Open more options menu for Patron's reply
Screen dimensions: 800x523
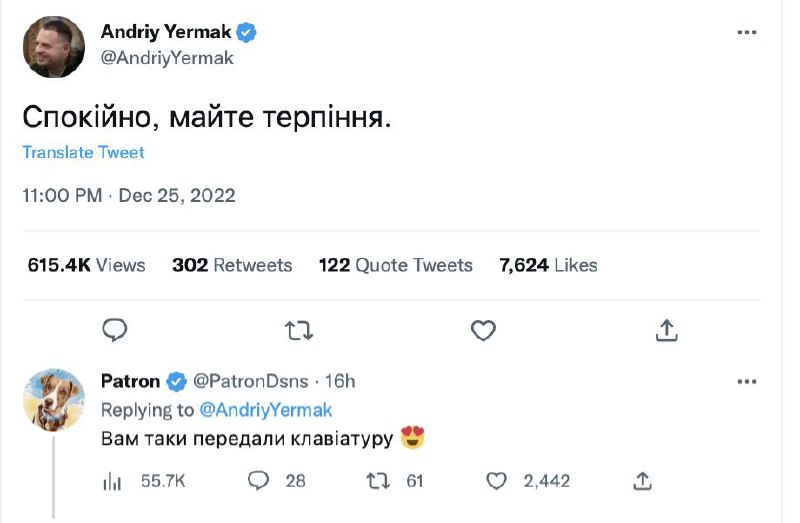pos(747,381)
